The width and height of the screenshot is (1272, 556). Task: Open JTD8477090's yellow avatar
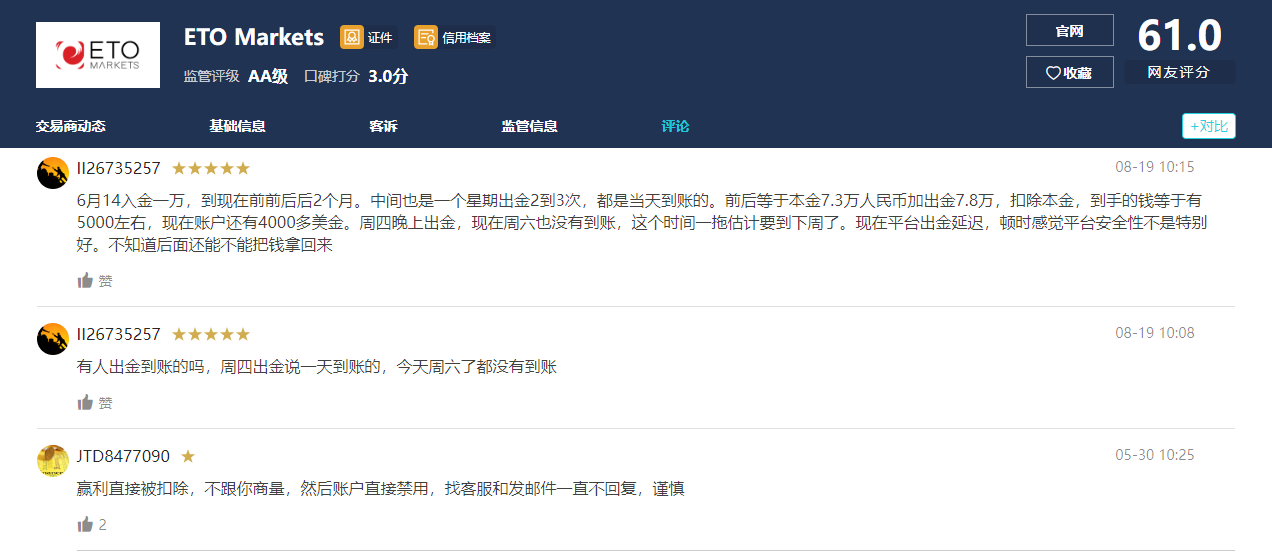click(x=53, y=460)
